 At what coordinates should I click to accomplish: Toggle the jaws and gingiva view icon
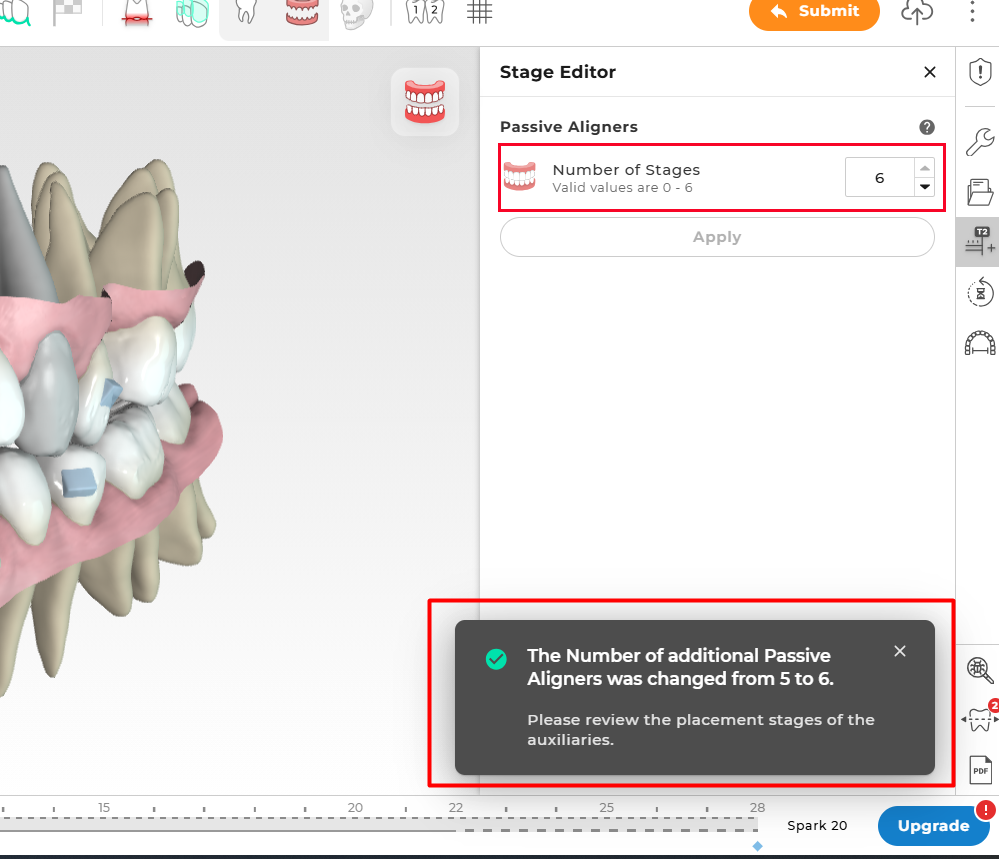click(x=302, y=13)
